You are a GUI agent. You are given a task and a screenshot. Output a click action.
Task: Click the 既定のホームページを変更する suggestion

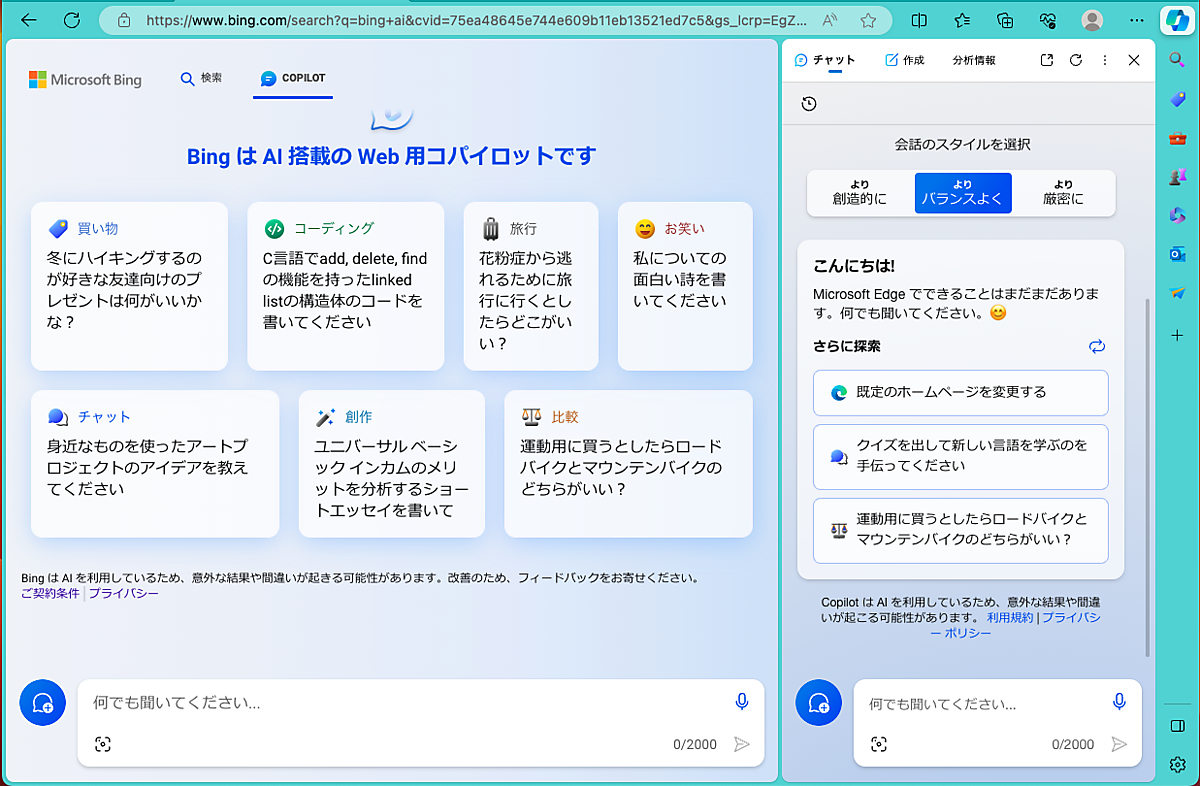[x=960, y=392]
